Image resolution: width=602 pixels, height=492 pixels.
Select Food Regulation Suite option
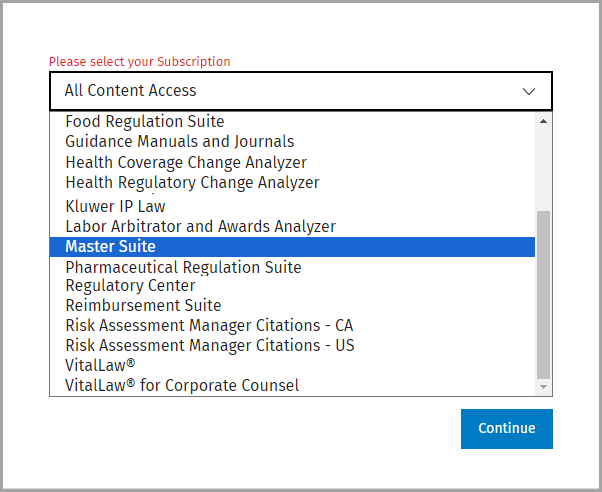292,121
